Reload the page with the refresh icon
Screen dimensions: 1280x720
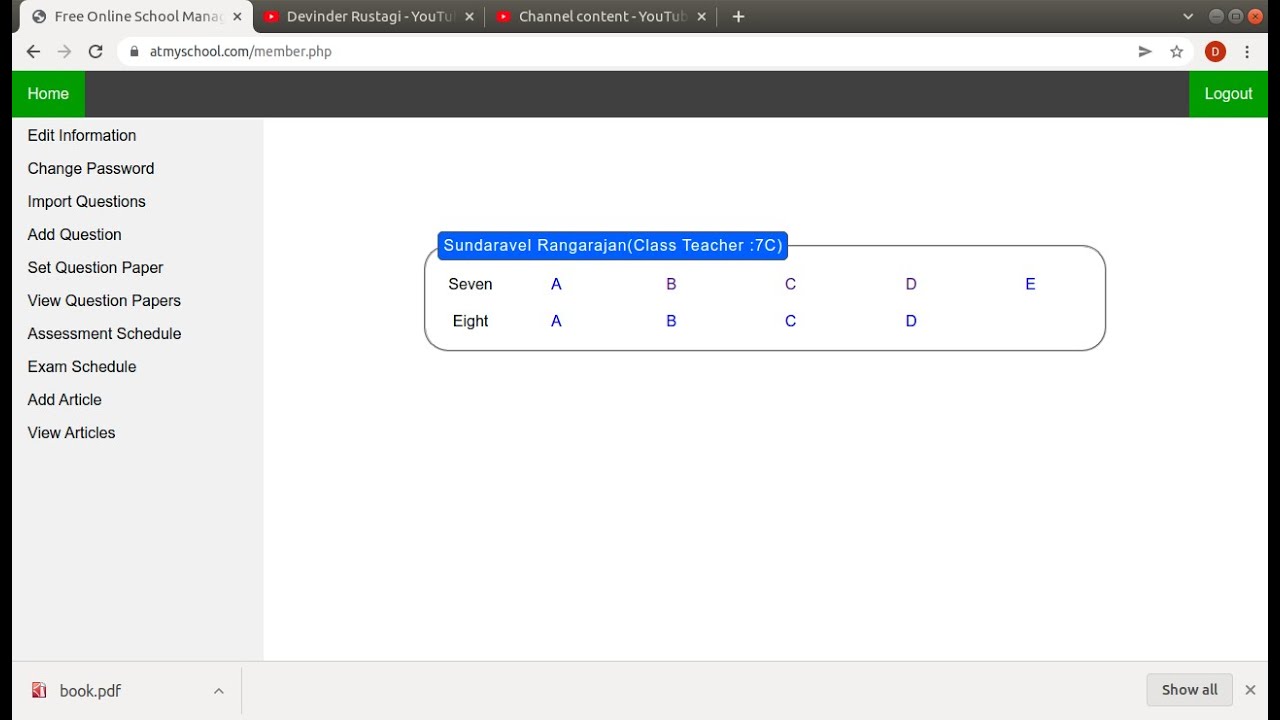[x=96, y=52]
